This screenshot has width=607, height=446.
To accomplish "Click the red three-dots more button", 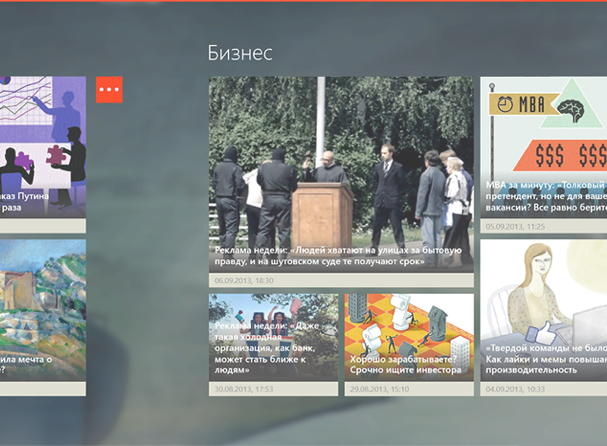I will (109, 90).
